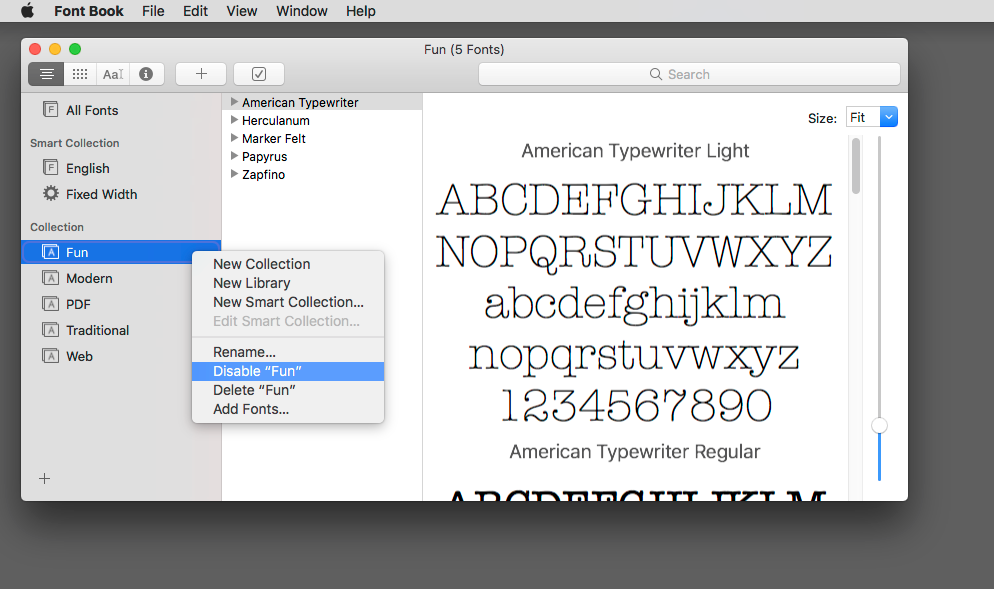
Task: Expand Marker Felt font family
Action: click(234, 138)
